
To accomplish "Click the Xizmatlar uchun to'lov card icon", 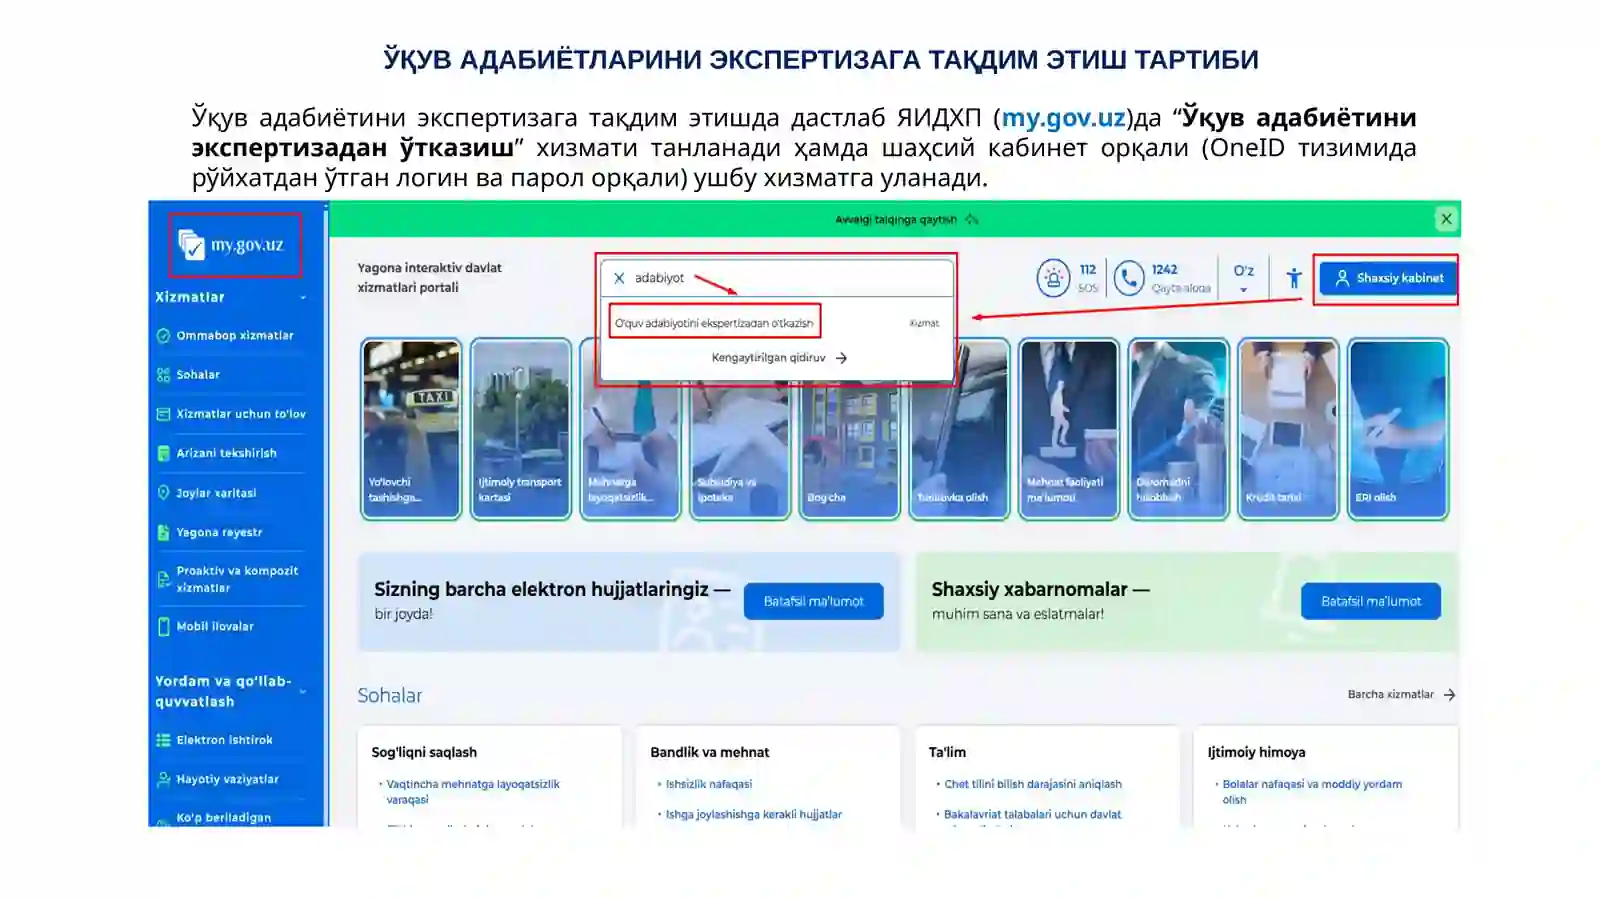I will 163,414.
